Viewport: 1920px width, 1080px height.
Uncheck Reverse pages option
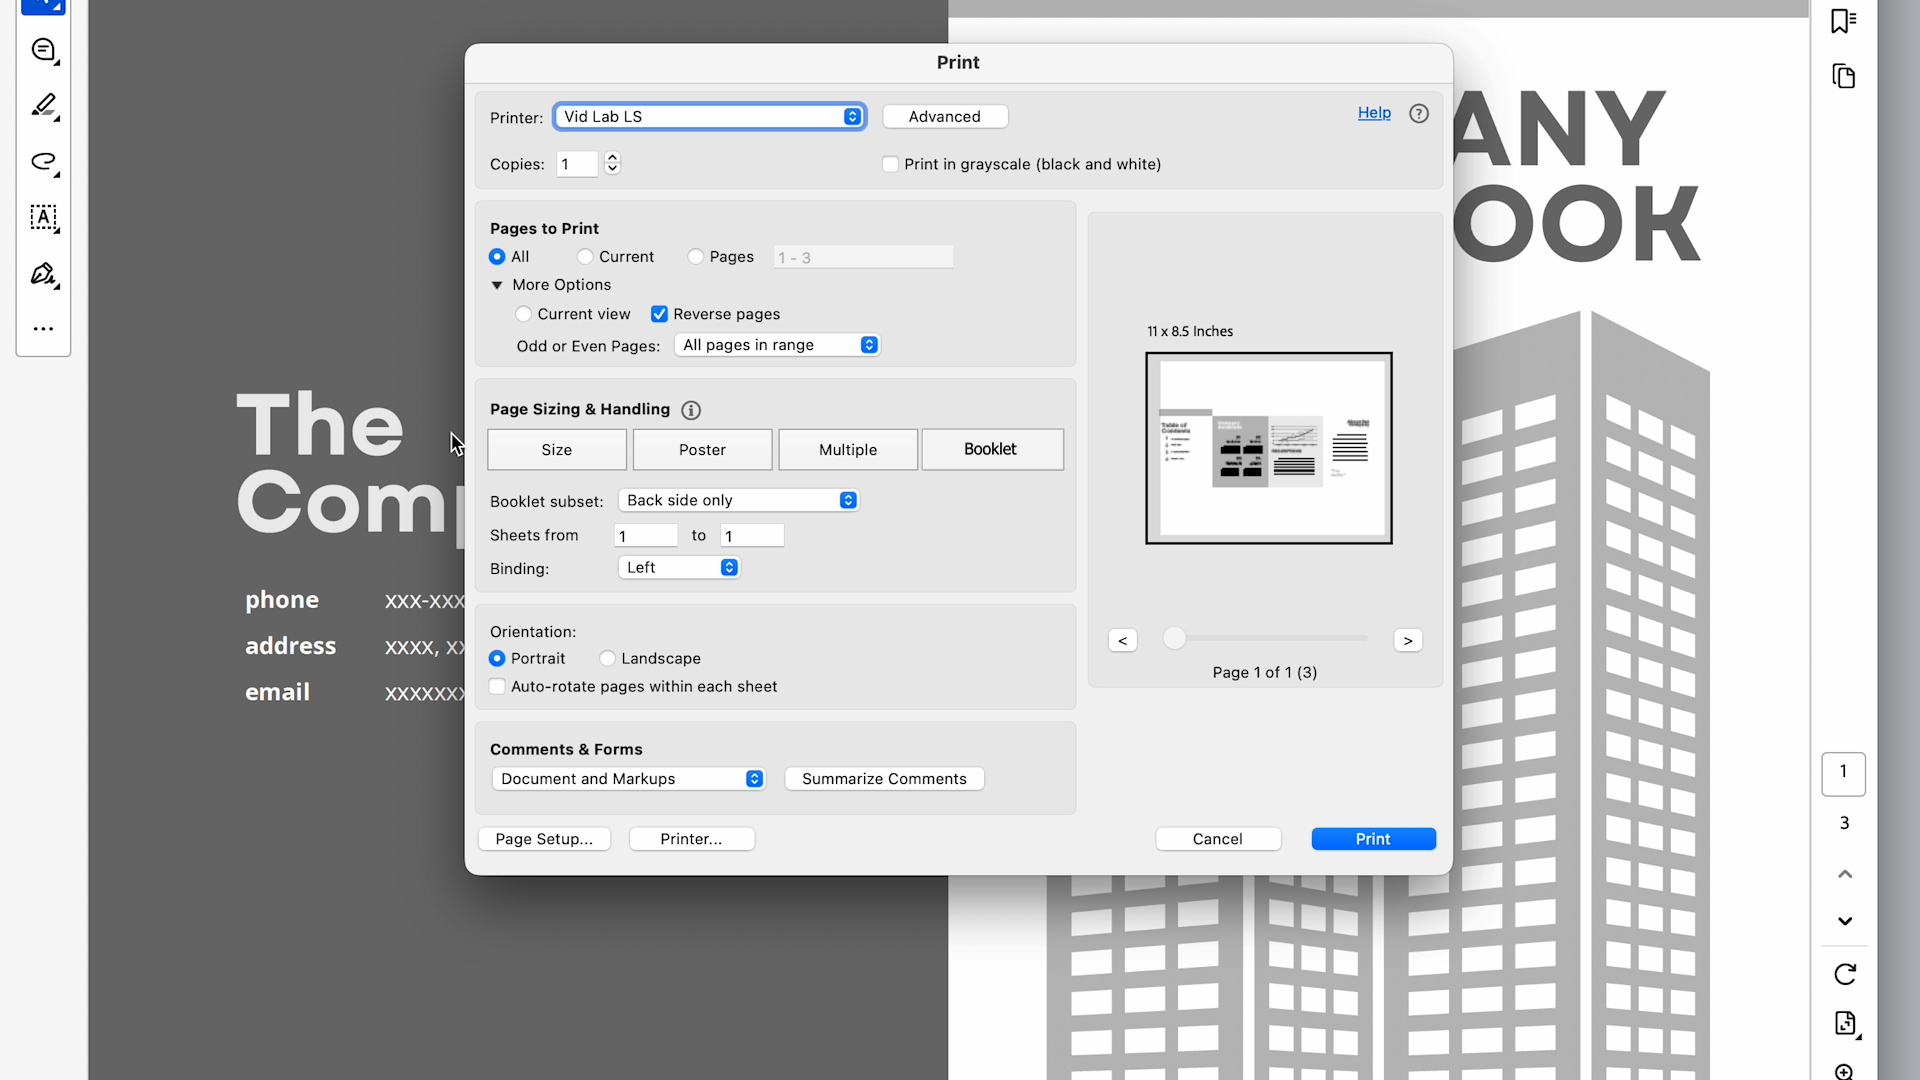coord(659,314)
